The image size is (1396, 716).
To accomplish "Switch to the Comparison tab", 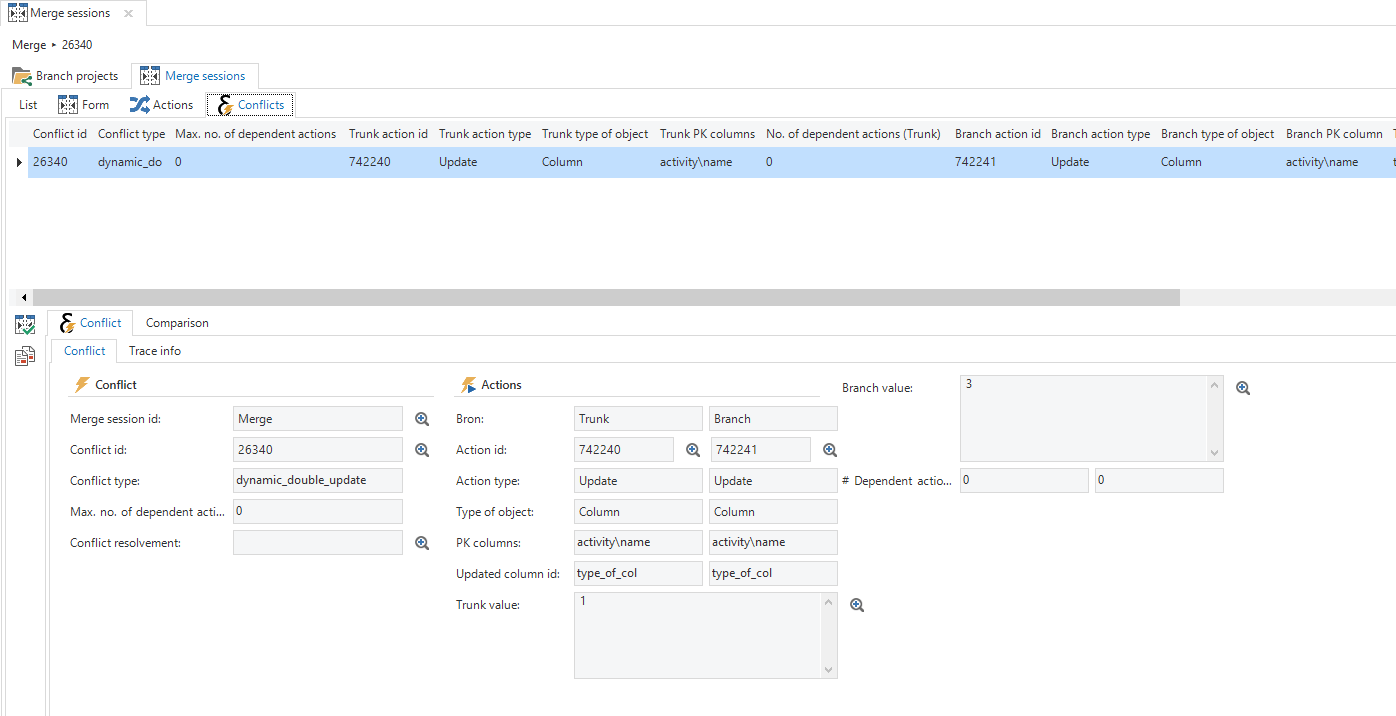I will click(177, 323).
